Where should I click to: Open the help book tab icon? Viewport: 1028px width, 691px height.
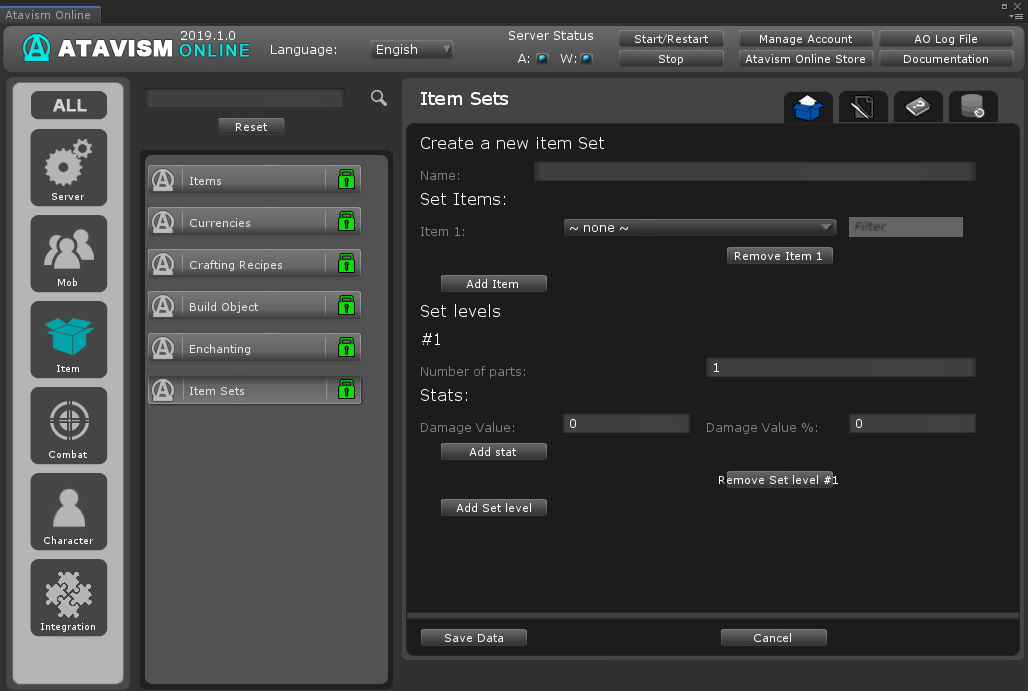tap(918, 106)
